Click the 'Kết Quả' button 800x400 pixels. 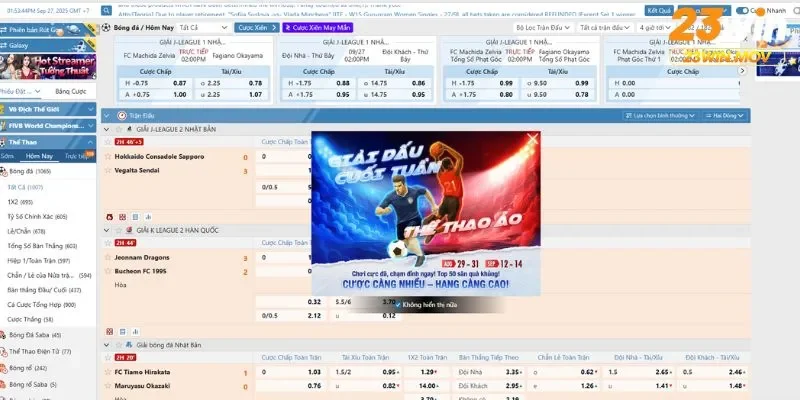click(660, 9)
